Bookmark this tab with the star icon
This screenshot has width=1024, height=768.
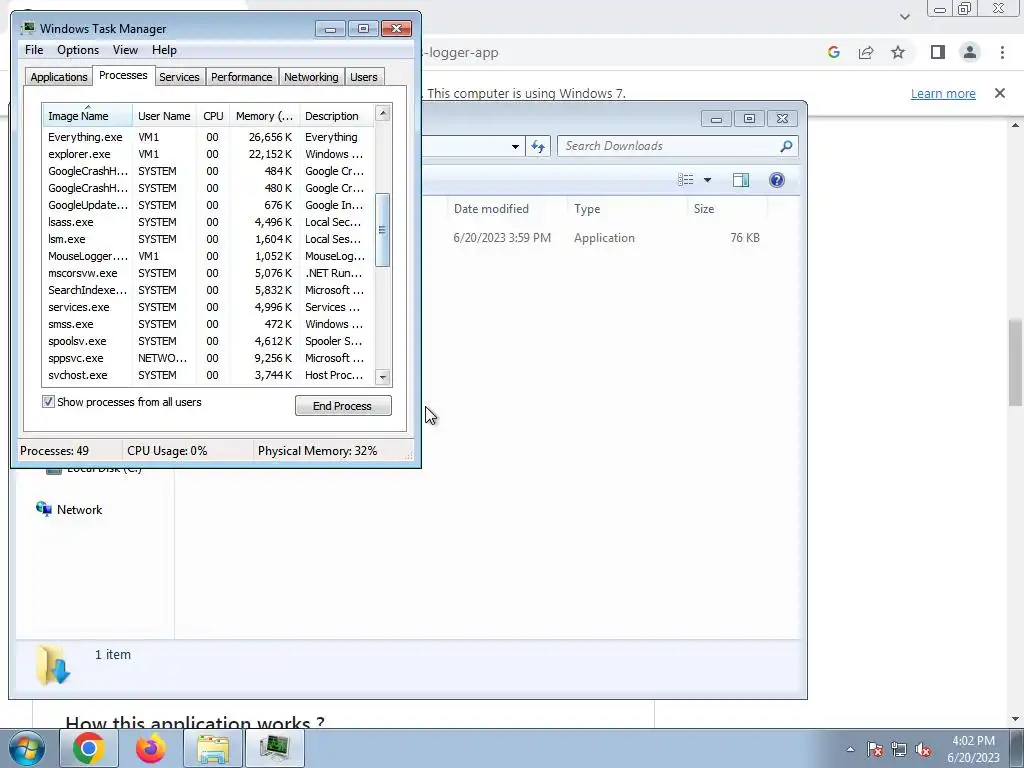pos(898,52)
